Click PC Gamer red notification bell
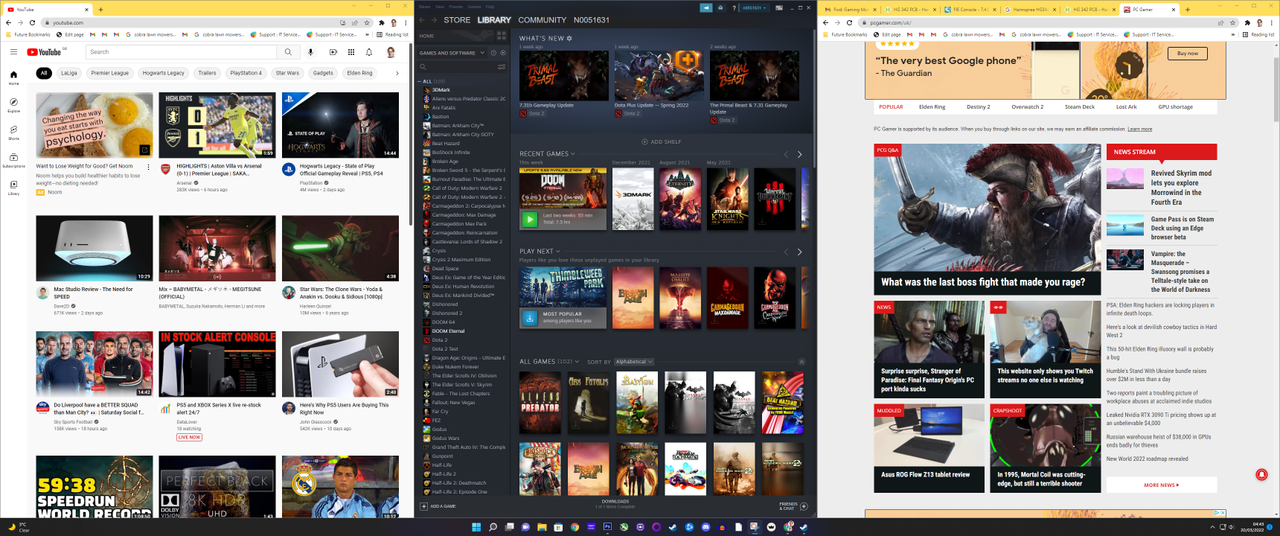The image size is (1280, 536). point(1261,474)
